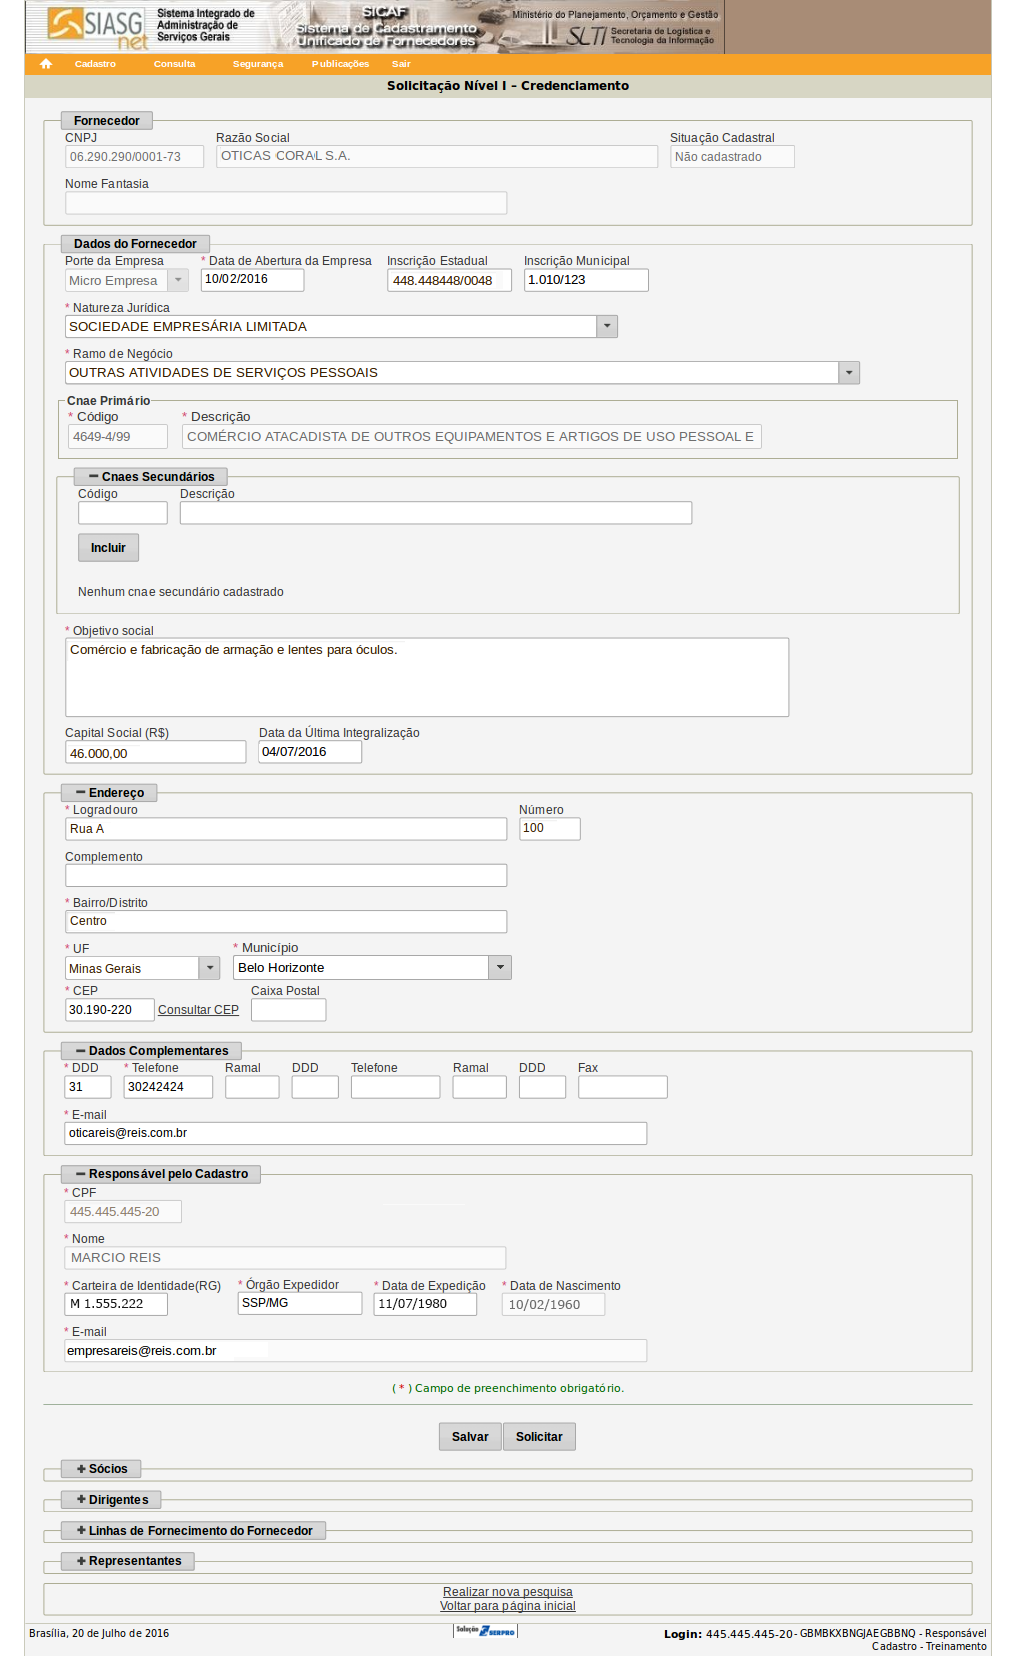Click the Número field showing 100
Viewport: 1016px width, 1656px height.
click(x=550, y=829)
